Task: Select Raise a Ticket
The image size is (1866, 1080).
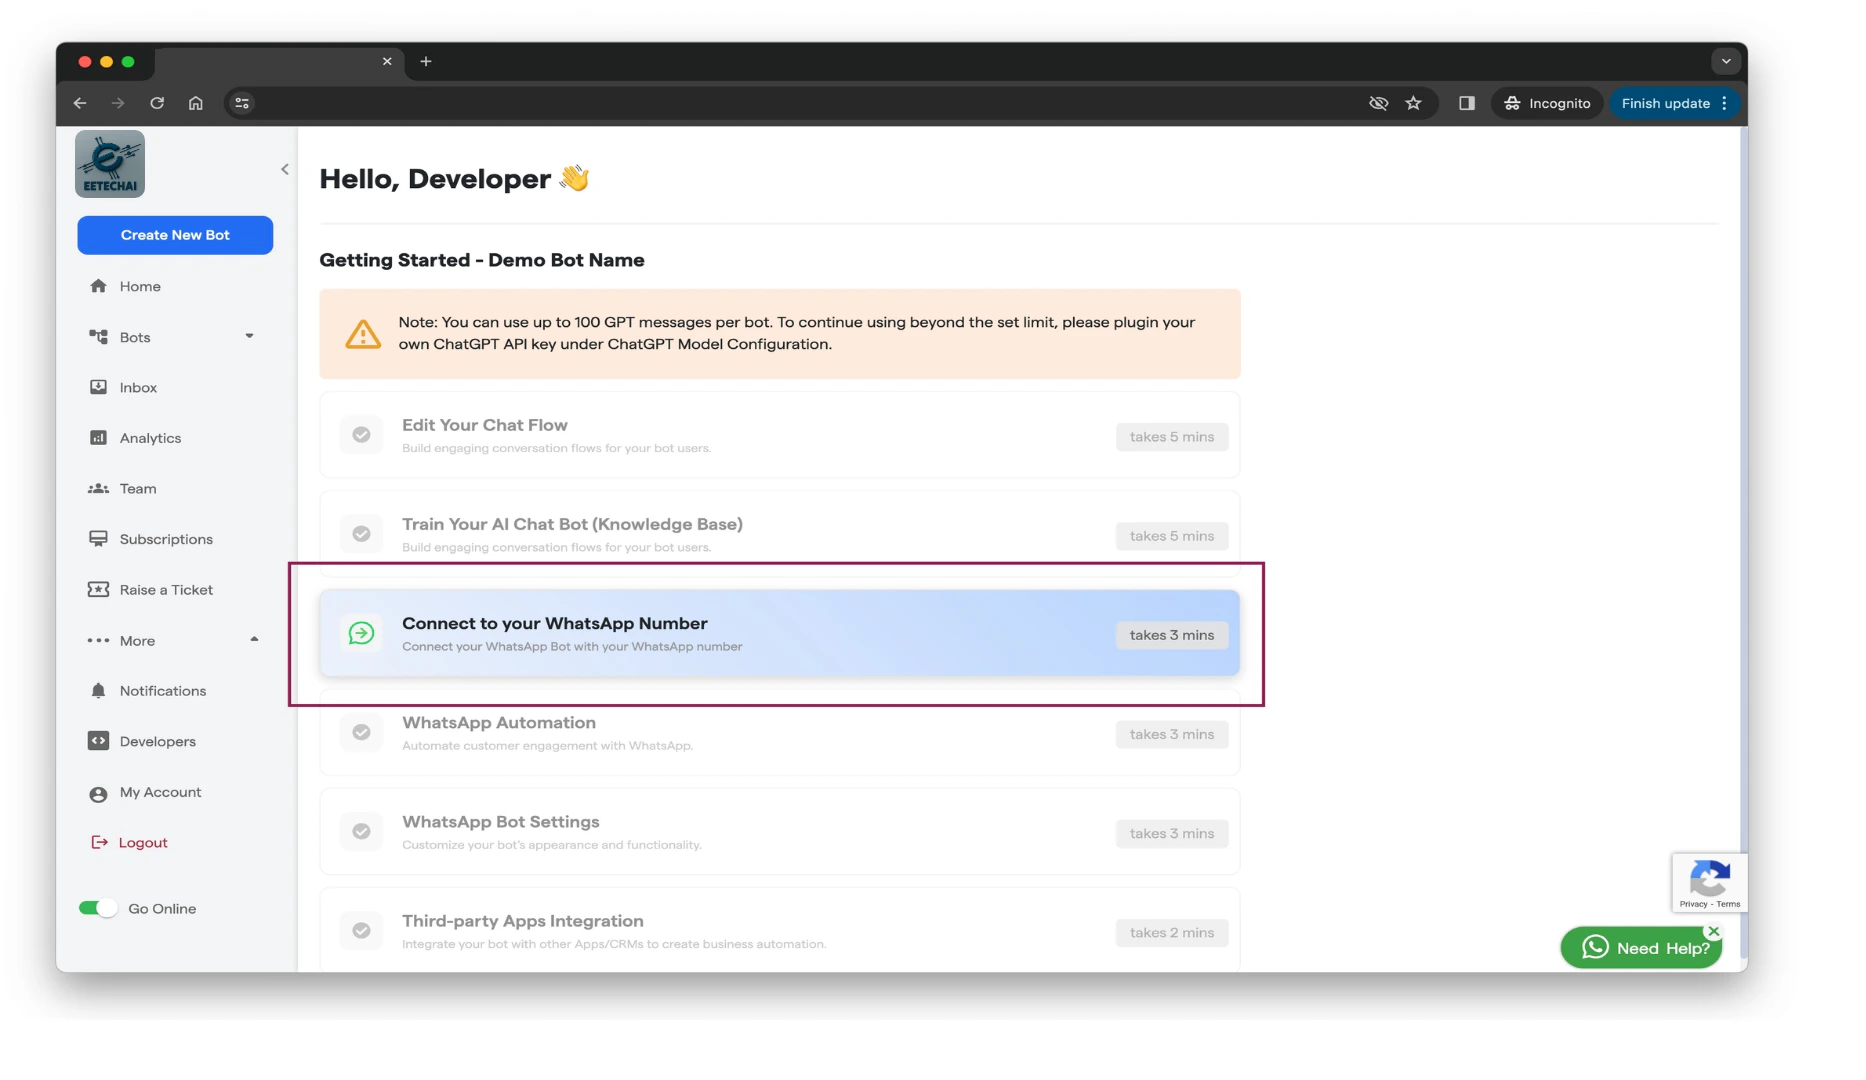Action: 166,590
